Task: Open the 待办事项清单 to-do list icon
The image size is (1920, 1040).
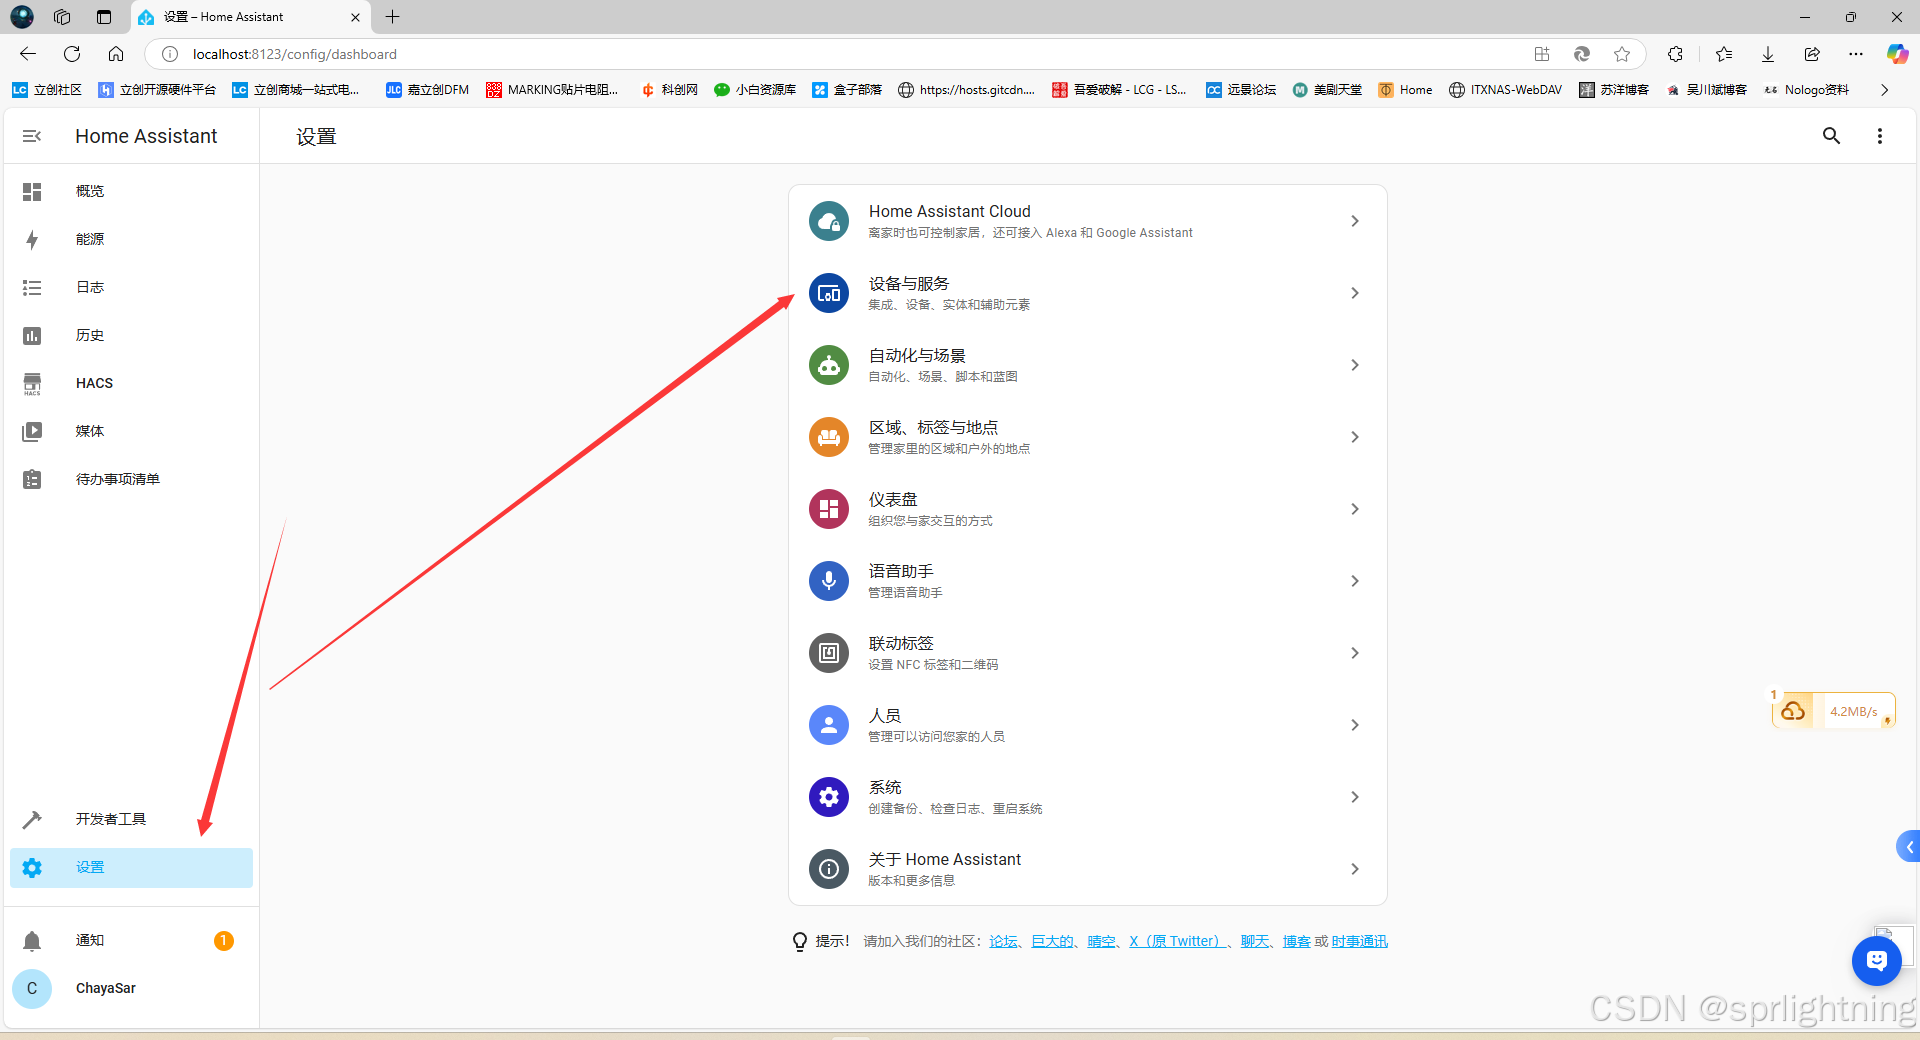Action: (32, 479)
